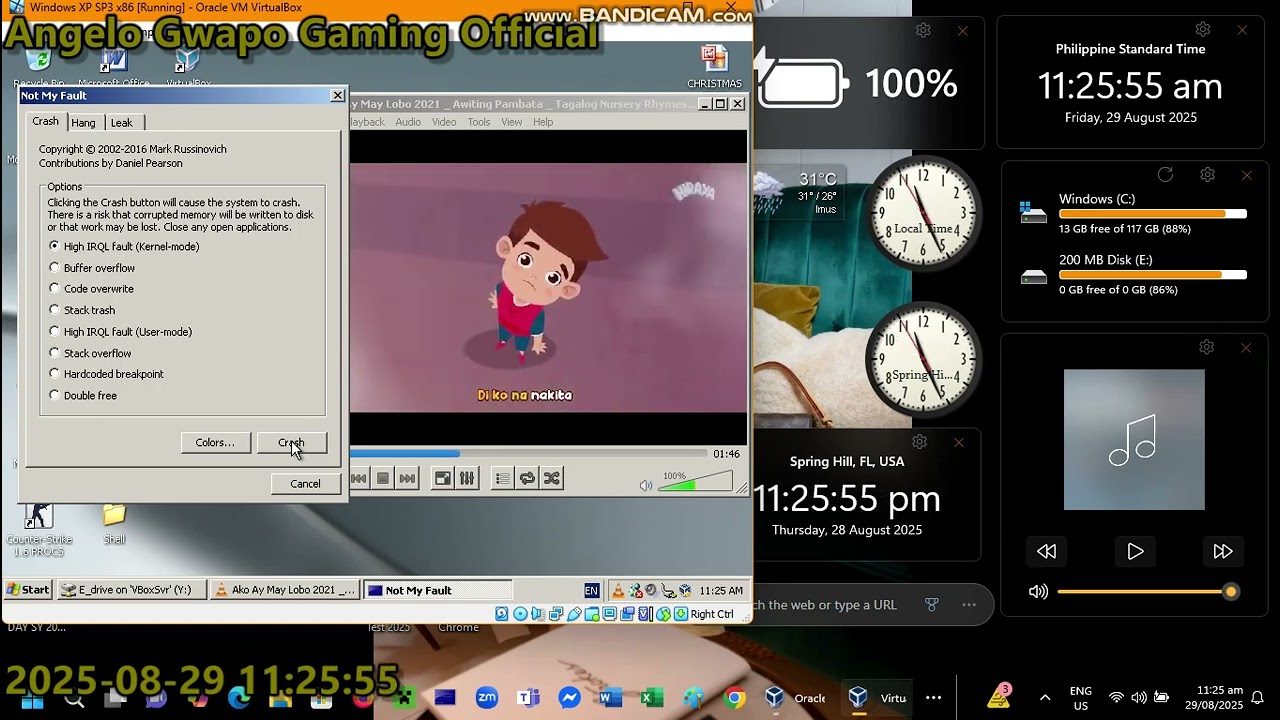
Task: Open the Colors... dialog button
Action: point(215,443)
